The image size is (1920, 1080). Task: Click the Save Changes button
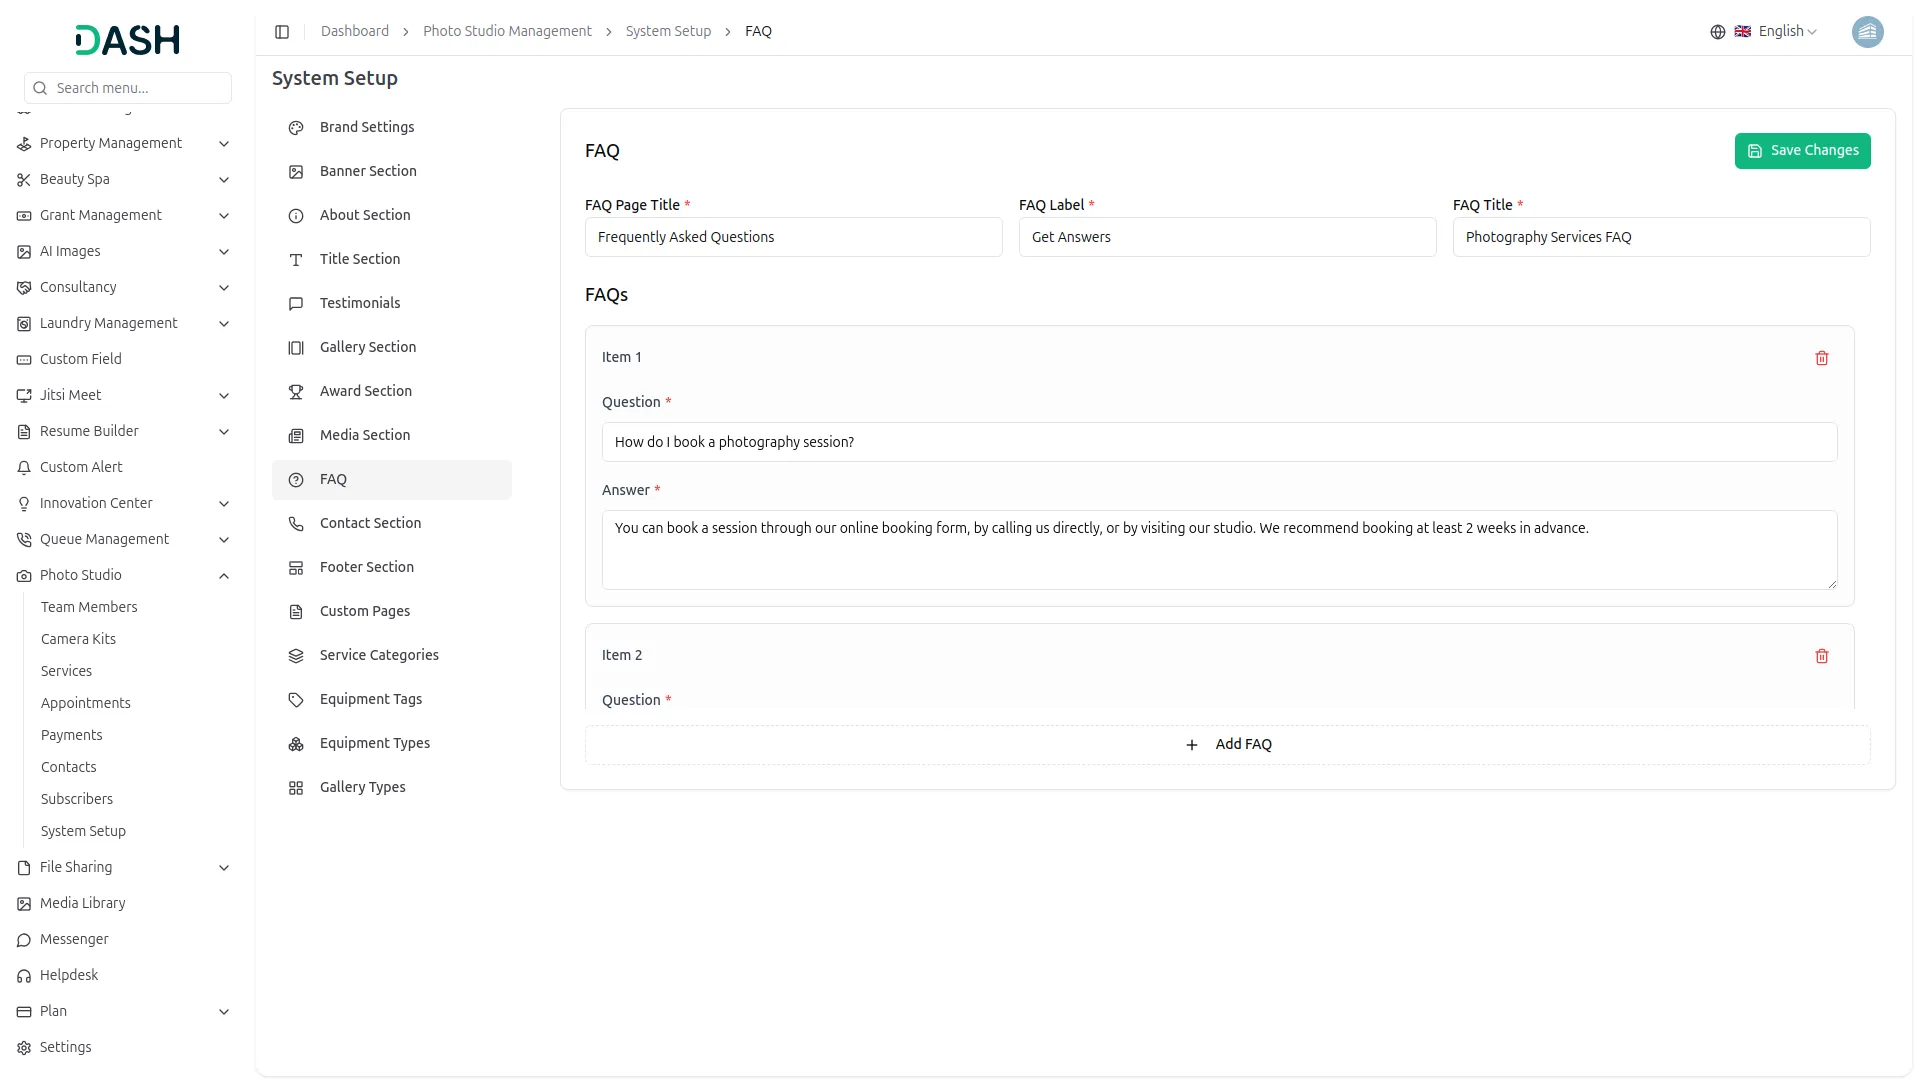tap(1802, 151)
